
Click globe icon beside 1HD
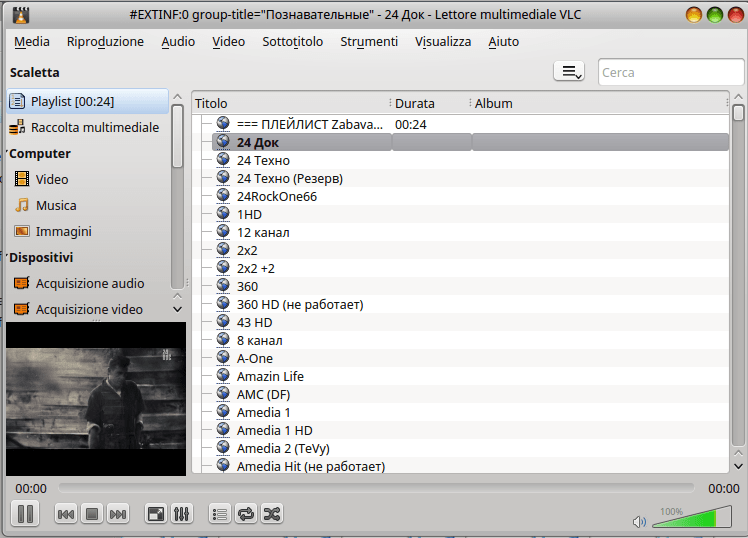223,213
